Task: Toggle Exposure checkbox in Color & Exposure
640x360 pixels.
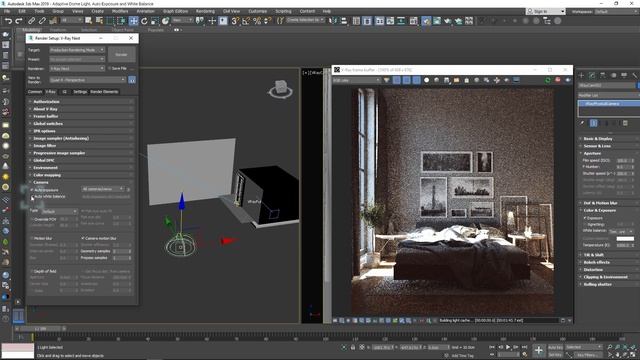Action: click(x=584, y=218)
